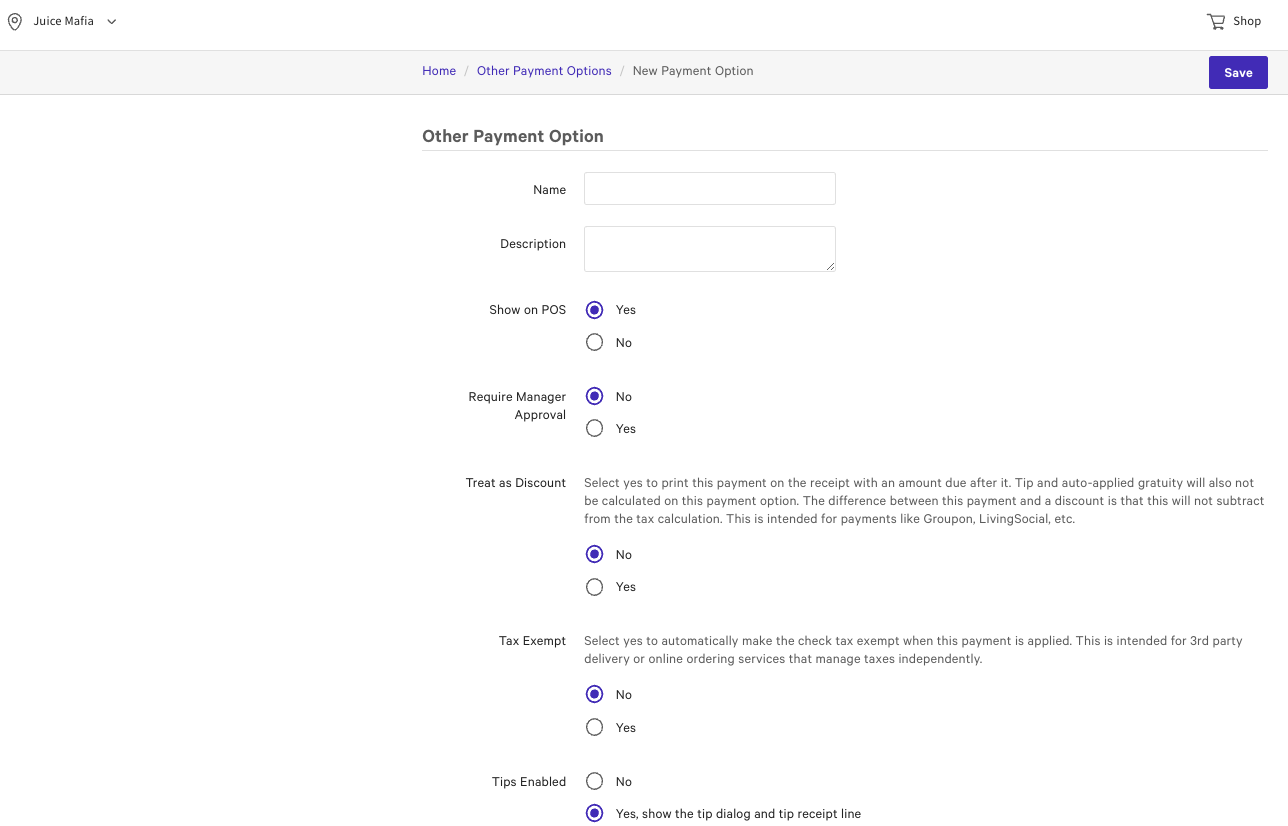Select No under Treat as Discount
Screen dimensions: 1288x826
click(x=594, y=554)
